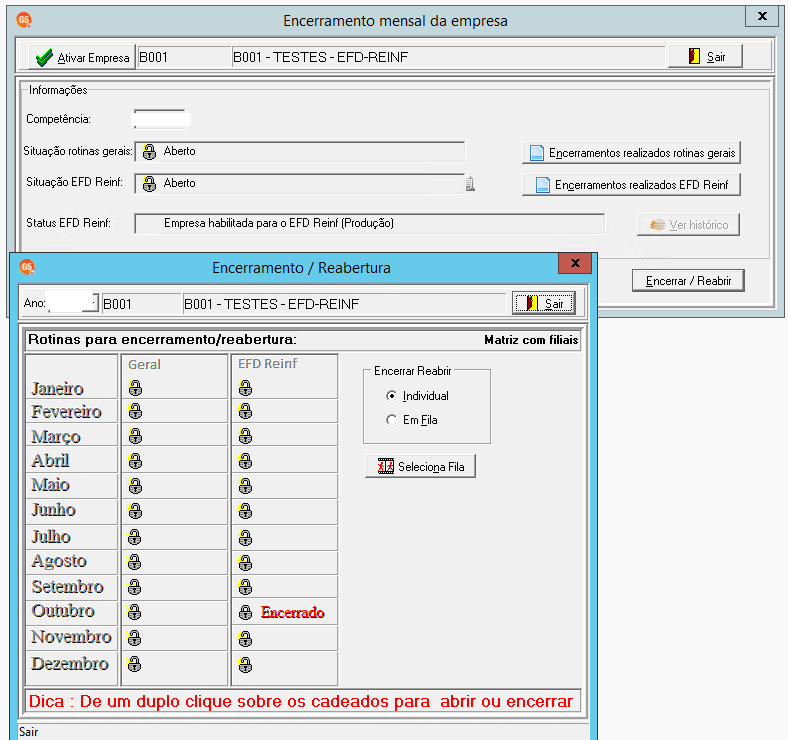The height and width of the screenshot is (740, 788).
Task: Open Encerramentos realizados EFD Reinf
Action: [x=631, y=184]
